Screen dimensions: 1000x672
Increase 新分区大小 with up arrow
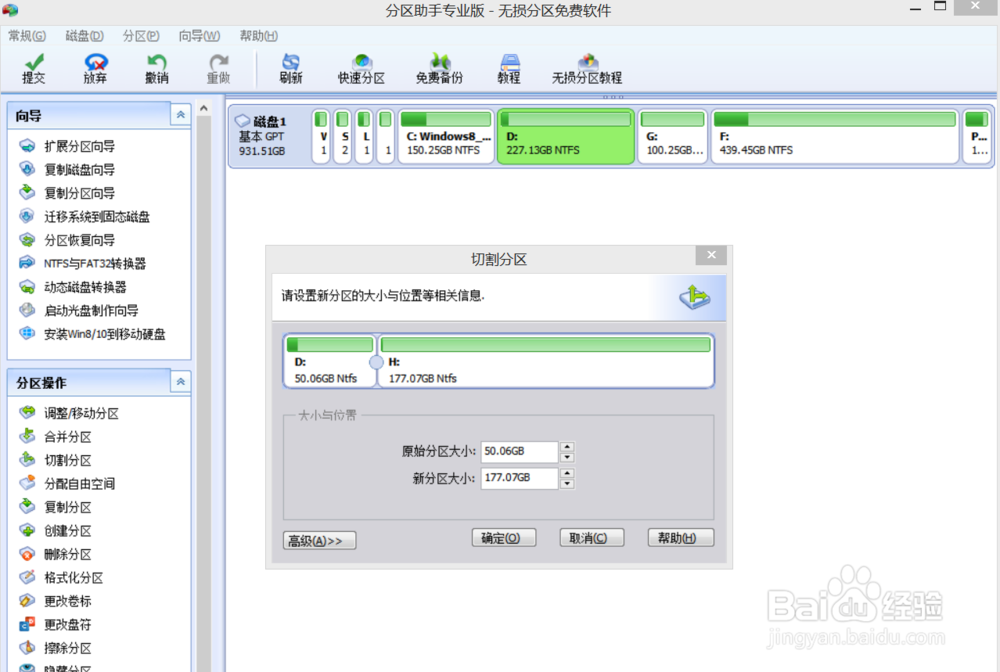[567, 473]
